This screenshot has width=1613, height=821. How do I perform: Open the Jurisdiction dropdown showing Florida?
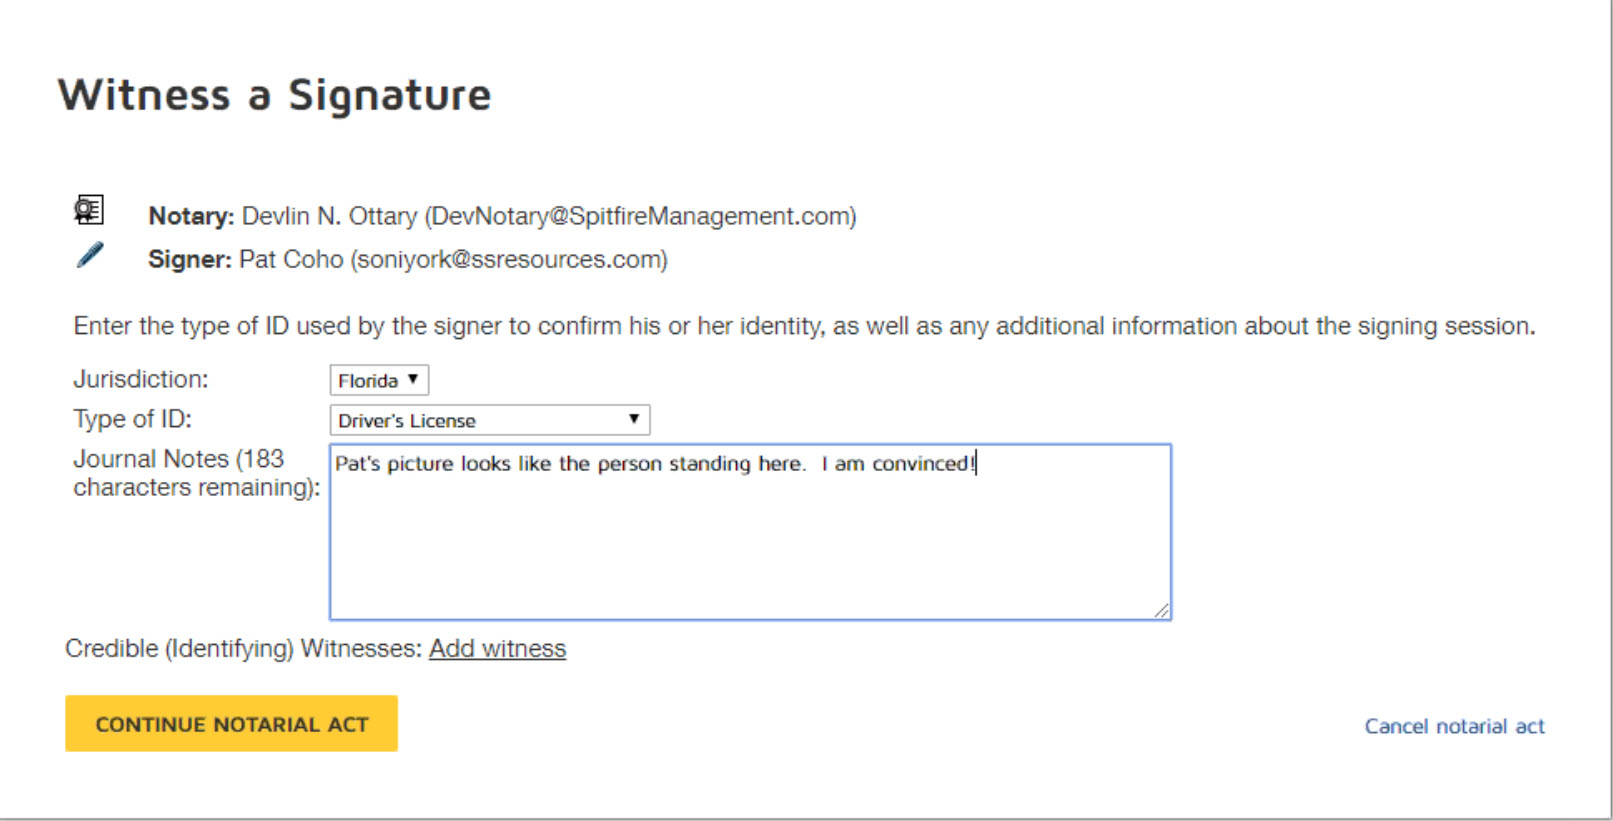pos(379,380)
